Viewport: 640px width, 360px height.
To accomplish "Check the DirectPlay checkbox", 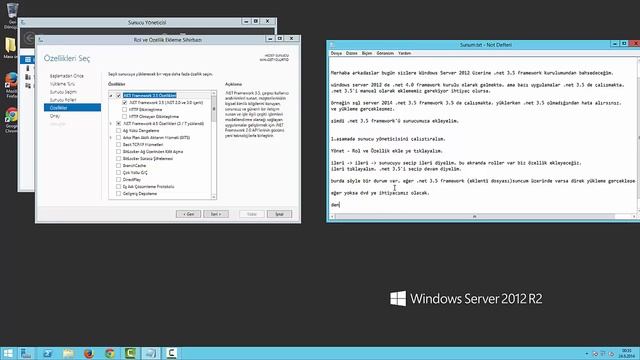I will point(118,180).
